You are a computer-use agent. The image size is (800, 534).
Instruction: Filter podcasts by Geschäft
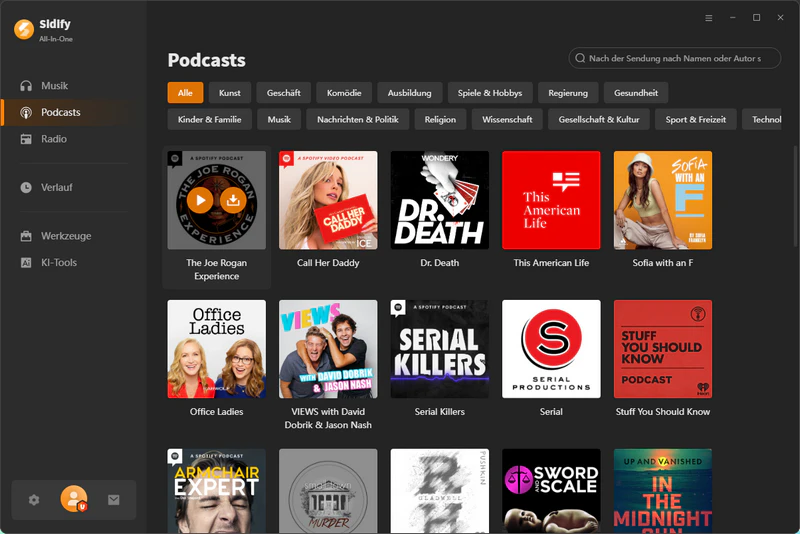click(x=284, y=93)
